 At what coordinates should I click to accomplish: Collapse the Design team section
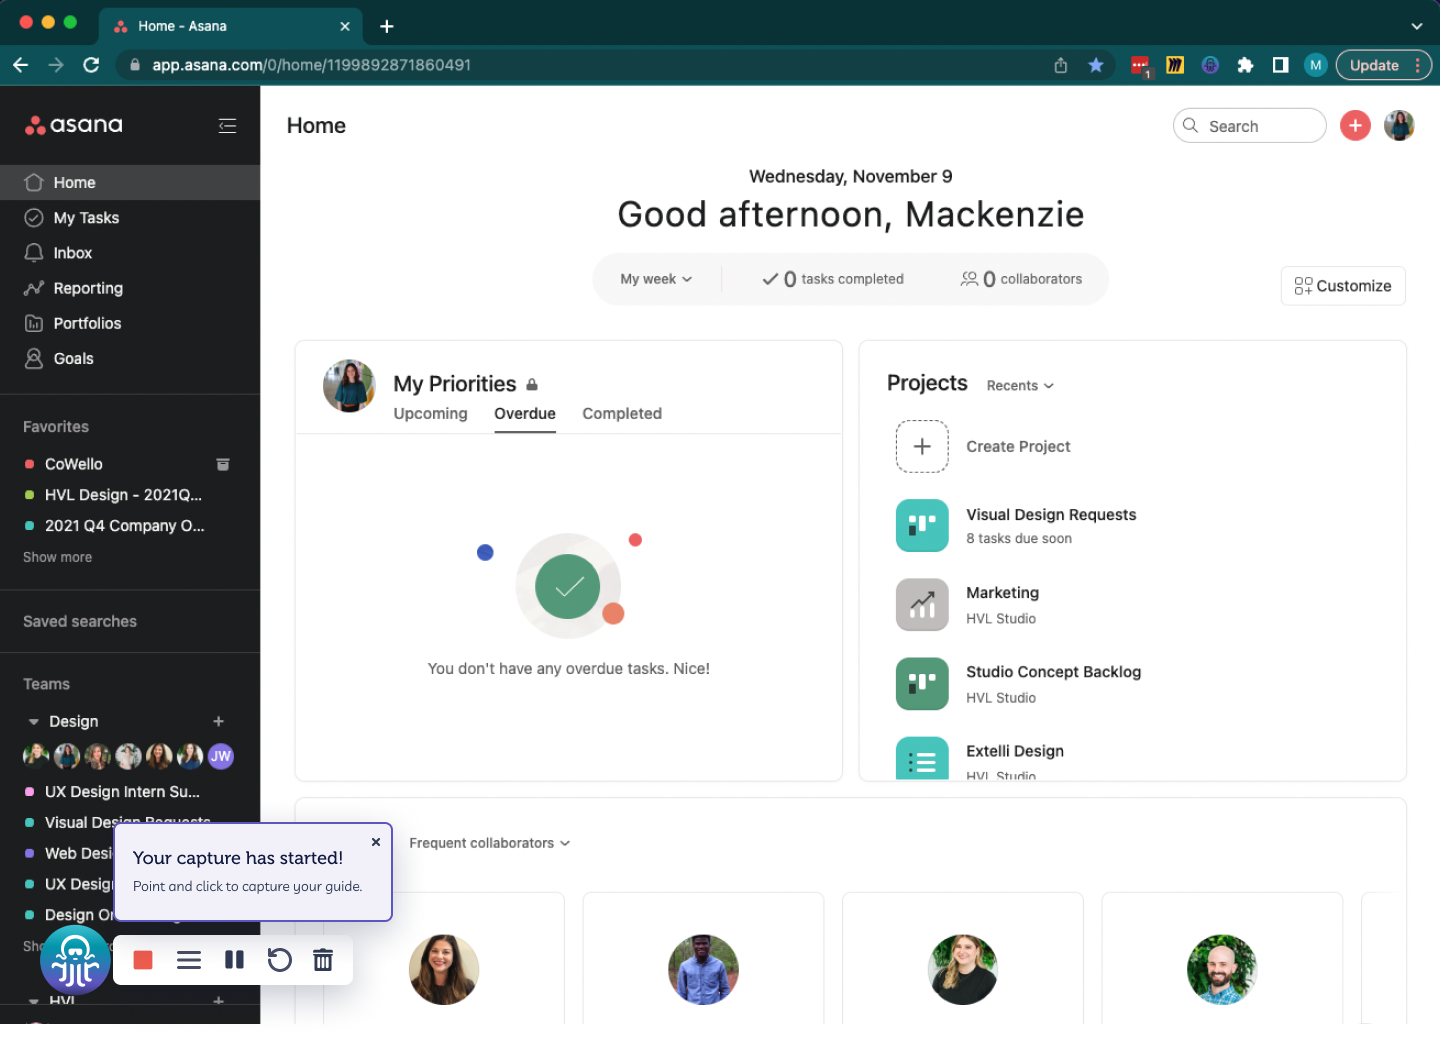(x=34, y=721)
